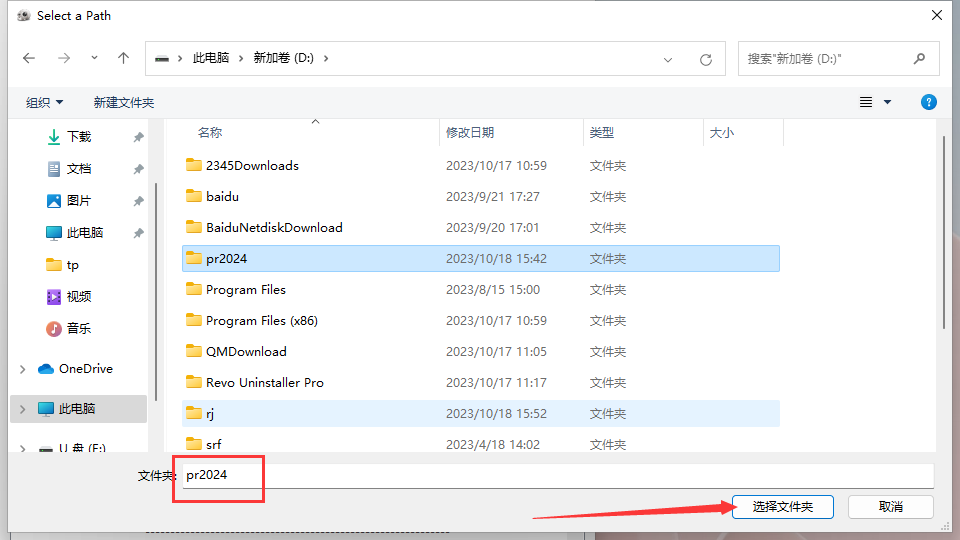This screenshot has width=960, height=540.
Task: Select the BaiduNetdiskDownload folder
Action: pyautogui.click(x=481, y=228)
